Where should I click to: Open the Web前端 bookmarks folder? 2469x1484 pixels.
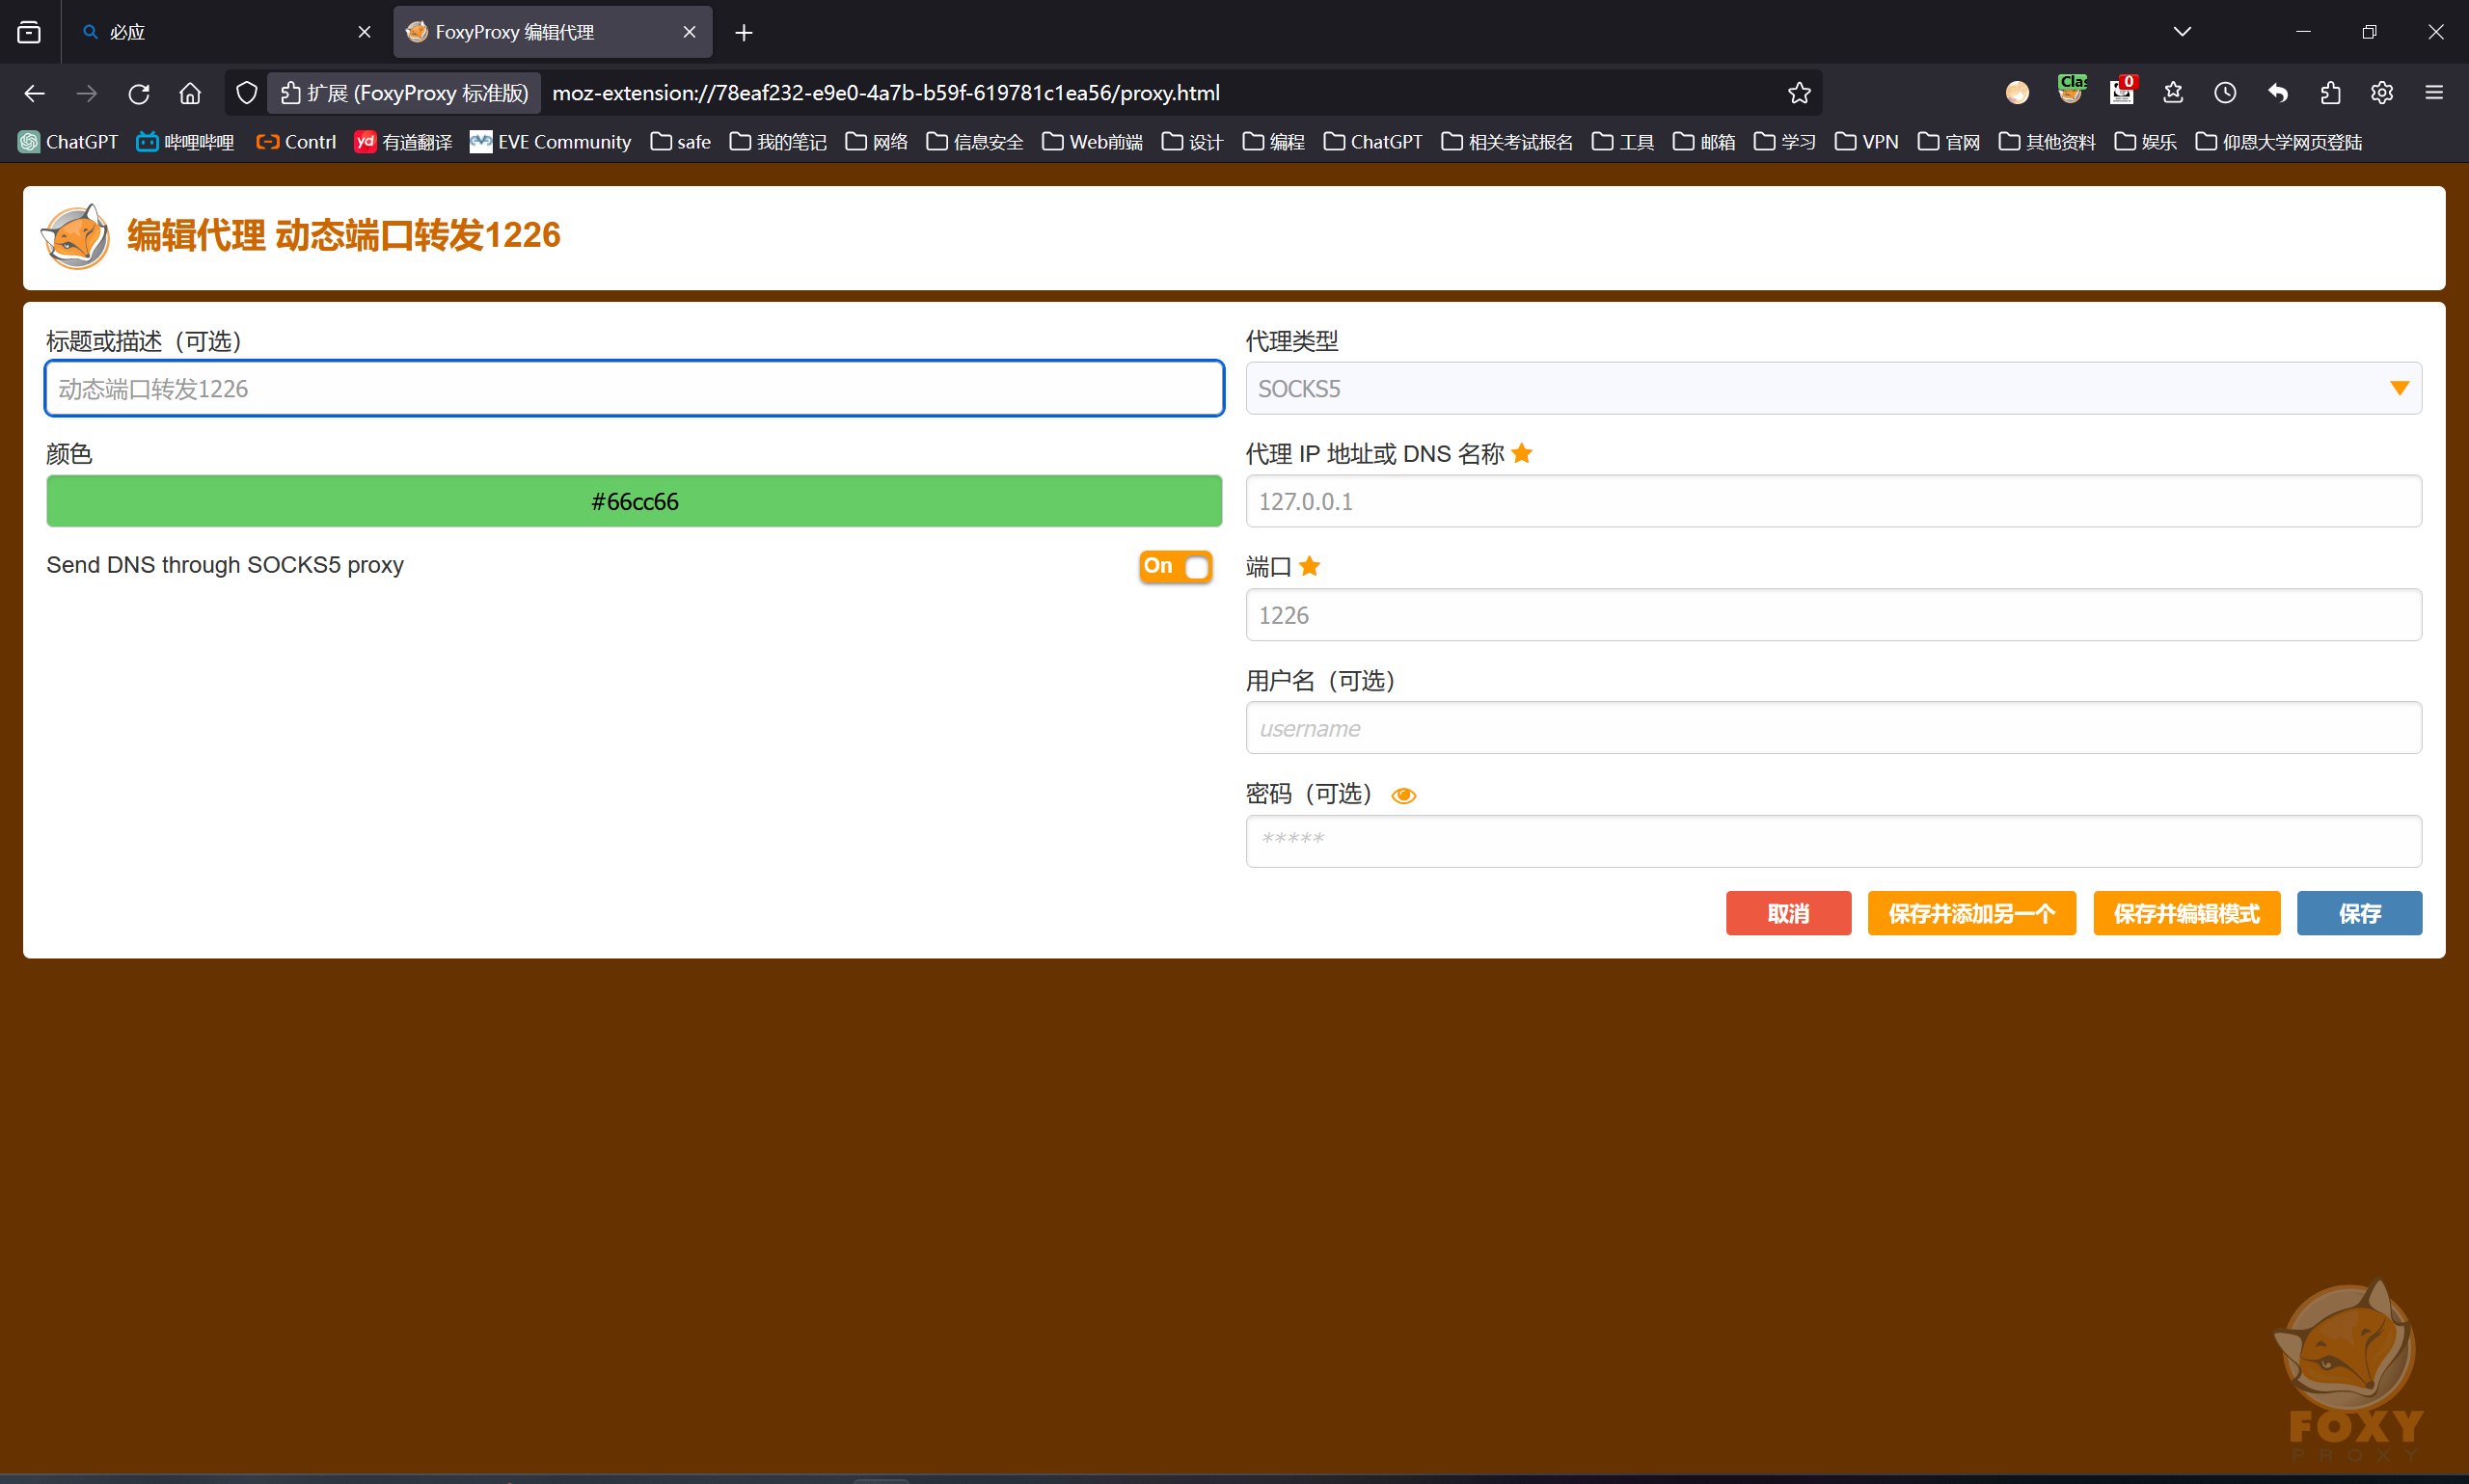coord(1092,142)
